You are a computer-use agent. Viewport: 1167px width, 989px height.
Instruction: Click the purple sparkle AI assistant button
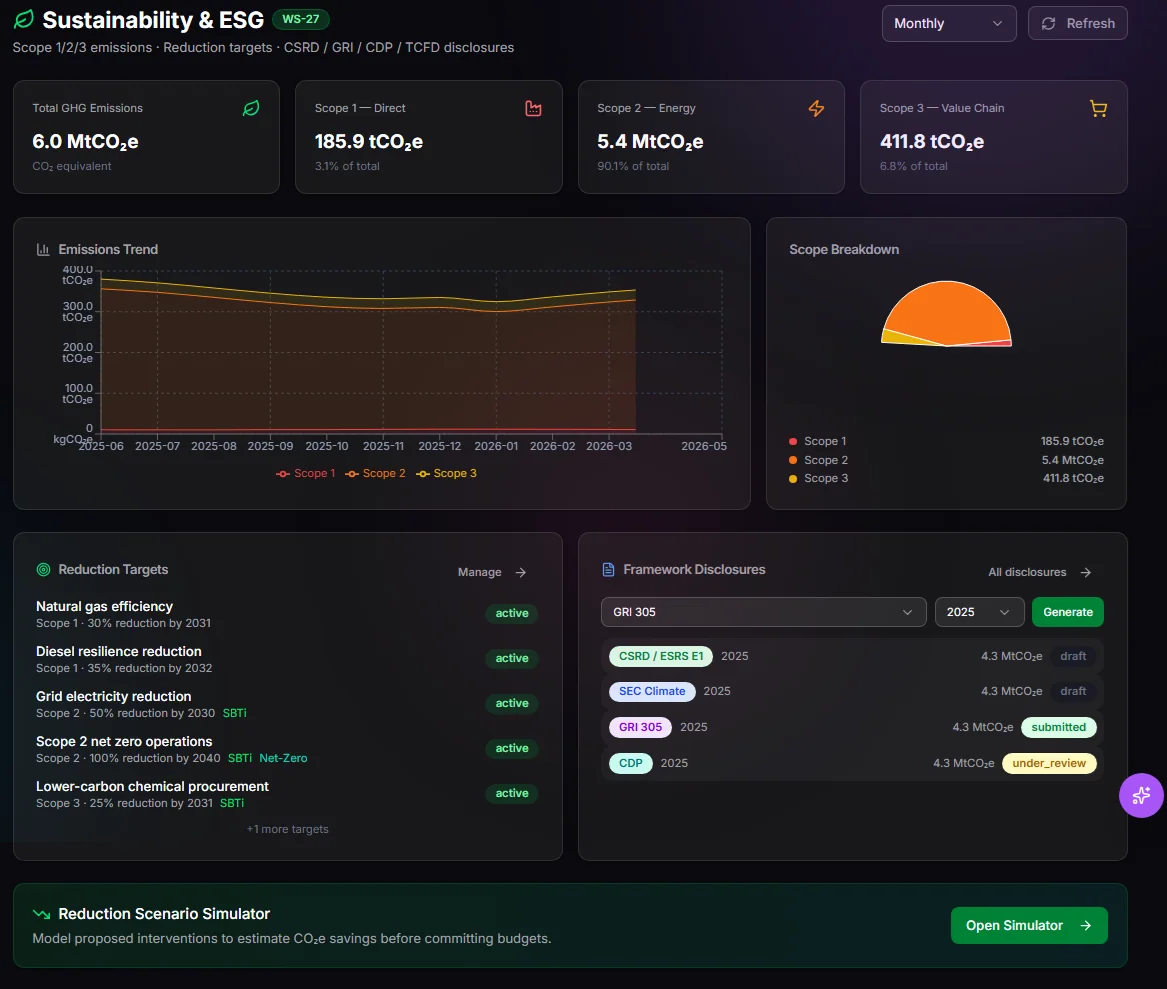(x=1141, y=796)
